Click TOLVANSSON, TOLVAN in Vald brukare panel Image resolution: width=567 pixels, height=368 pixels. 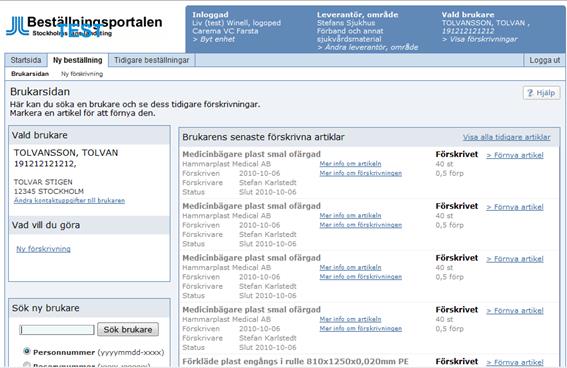click(66, 153)
